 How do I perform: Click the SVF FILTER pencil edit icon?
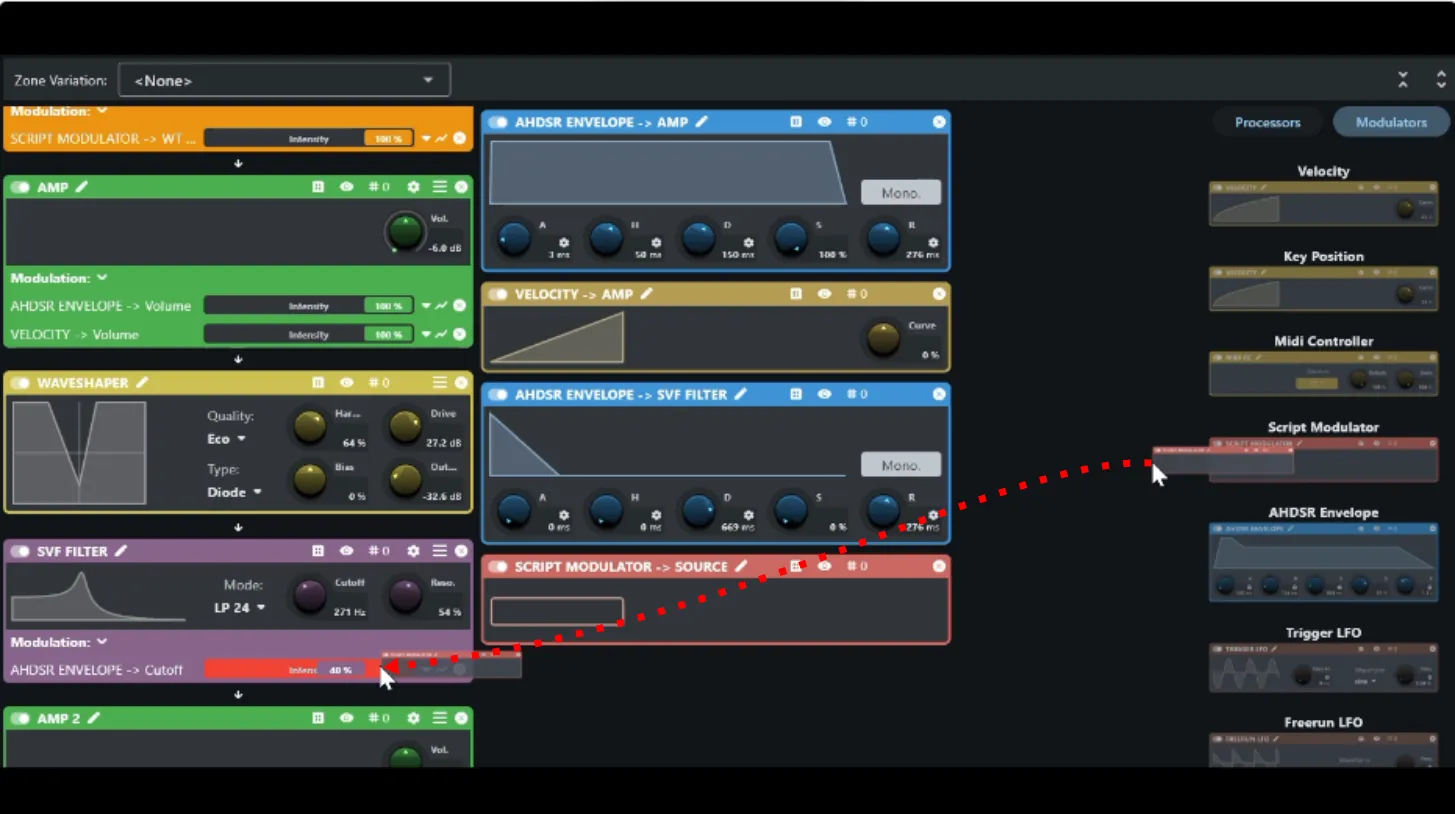(x=121, y=551)
